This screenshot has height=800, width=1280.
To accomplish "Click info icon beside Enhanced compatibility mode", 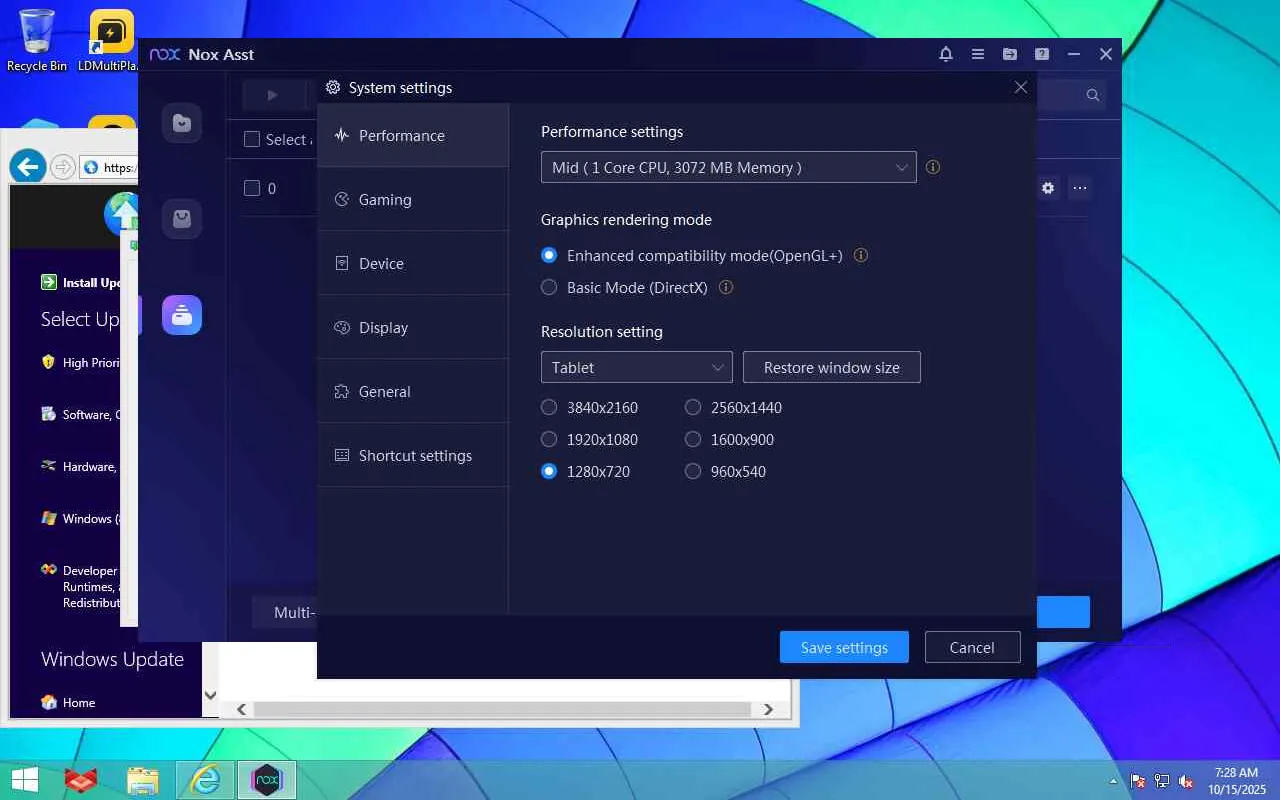I will tap(861, 255).
